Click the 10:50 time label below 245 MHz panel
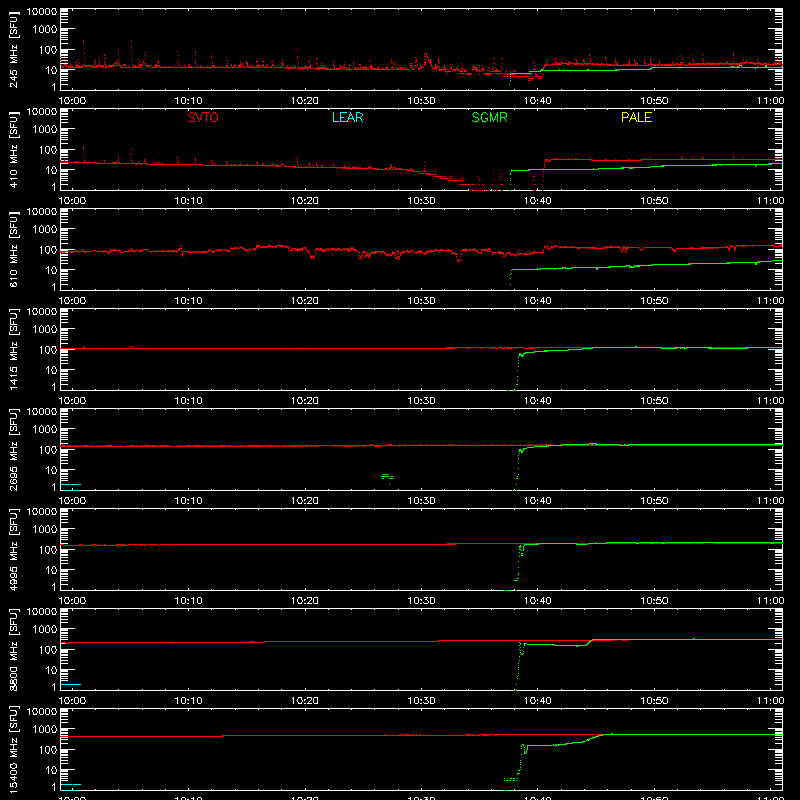This screenshot has width=800, height=800. [x=654, y=101]
